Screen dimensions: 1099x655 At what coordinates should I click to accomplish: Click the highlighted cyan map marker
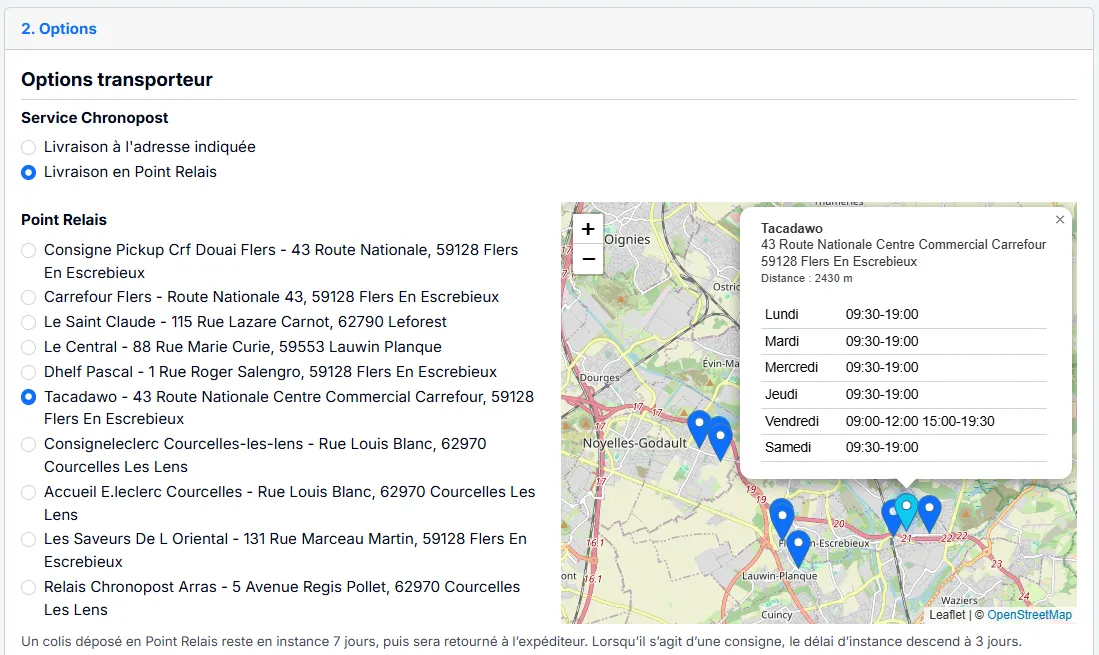(906, 508)
